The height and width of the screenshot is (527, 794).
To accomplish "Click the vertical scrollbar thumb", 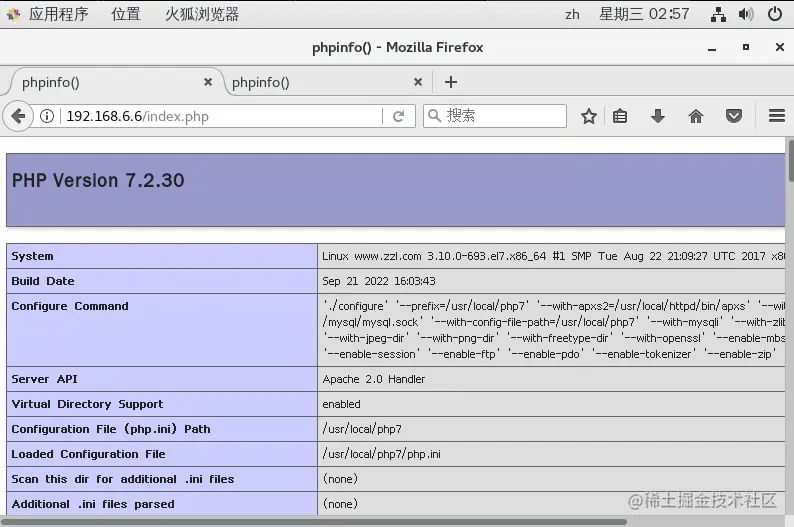I will click(x=791, y=160).
